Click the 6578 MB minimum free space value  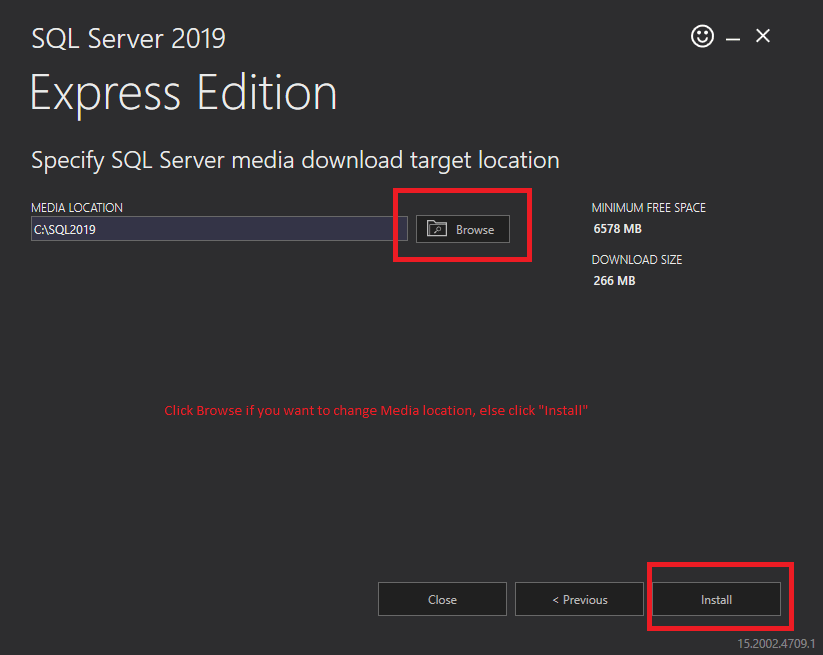617,229
